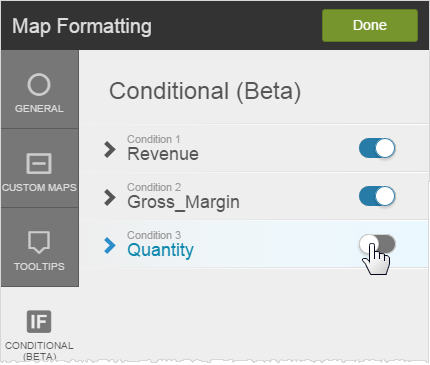The height and width of the screenshot is (365, 430).
Task: Click the Custom Maps rectangle icon
Action: pos(39,164)
